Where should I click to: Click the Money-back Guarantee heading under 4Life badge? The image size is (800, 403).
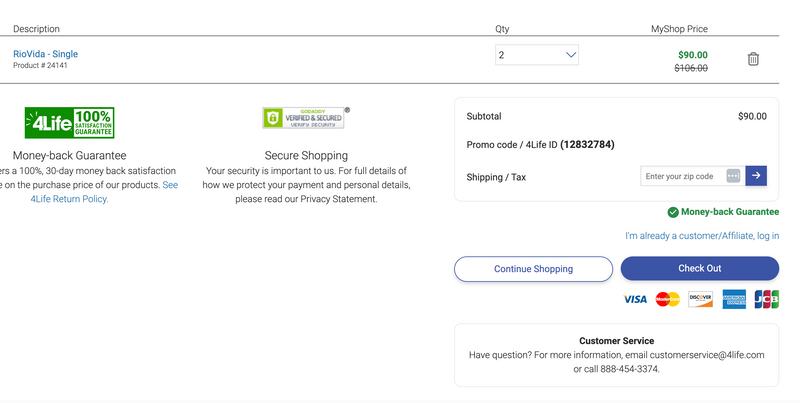tap(69, 156)
